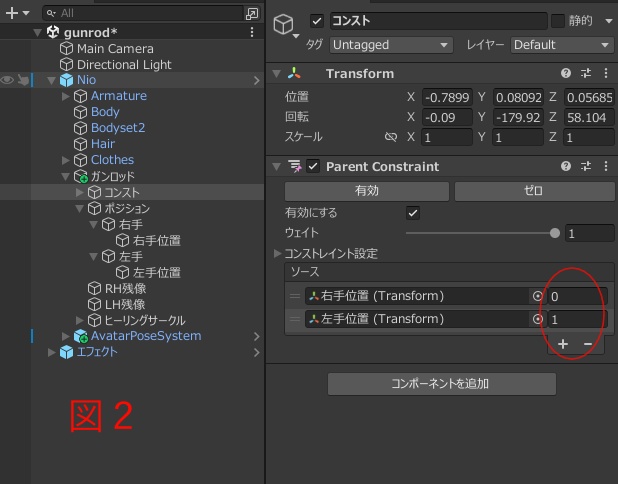Viewport: 618px width, 484px height.
Task: Open the create (+) menu in Hierarchy
Action: 17,13
